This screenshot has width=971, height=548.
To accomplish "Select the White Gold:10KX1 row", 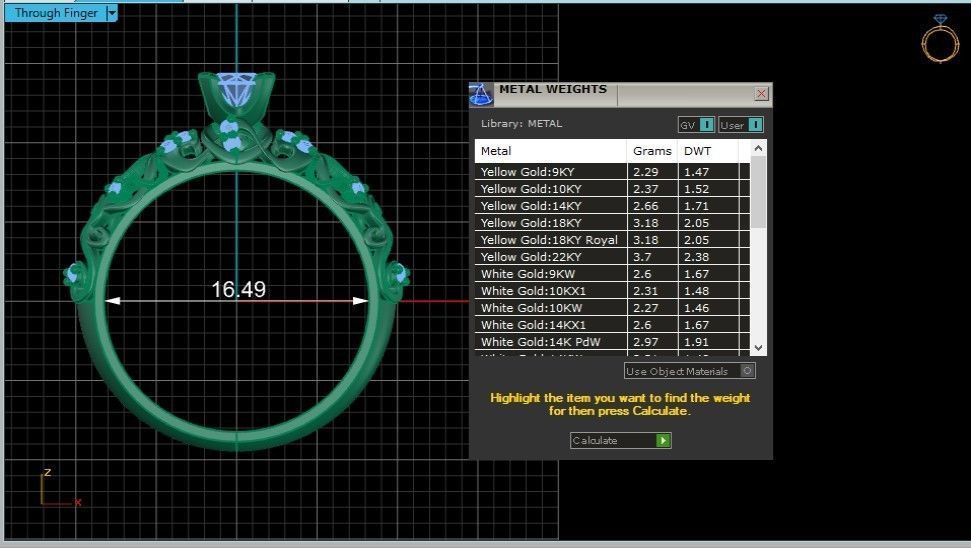I will point(612,290).
